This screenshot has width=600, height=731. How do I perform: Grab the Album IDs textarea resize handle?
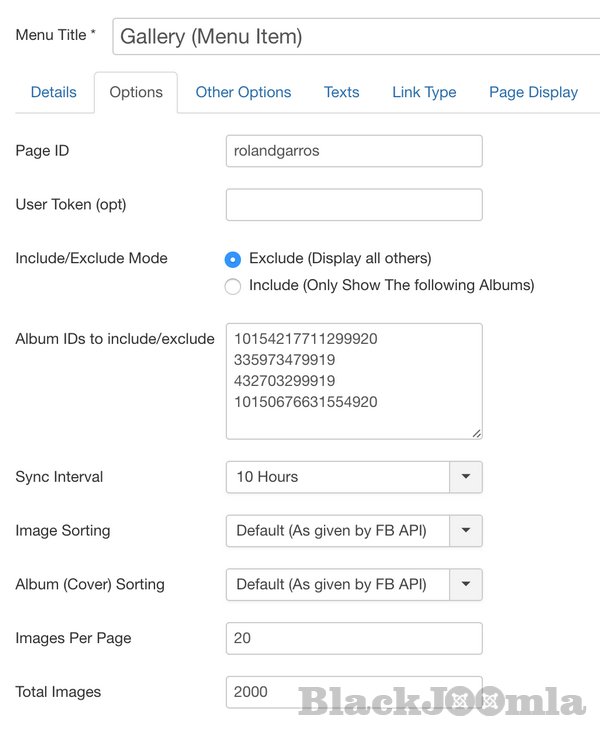(x=476, y=433)
